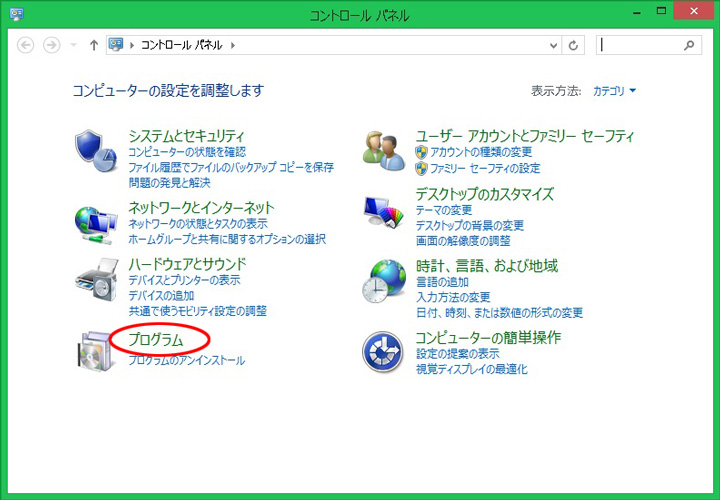Click the shield icon beside ファミリー セーフティの設定

pos(421,169)
